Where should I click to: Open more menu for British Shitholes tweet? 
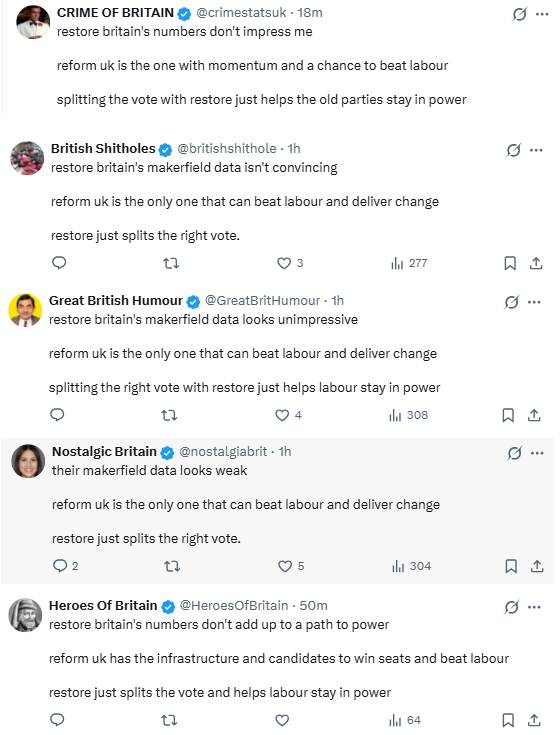[x=536, y=150]
